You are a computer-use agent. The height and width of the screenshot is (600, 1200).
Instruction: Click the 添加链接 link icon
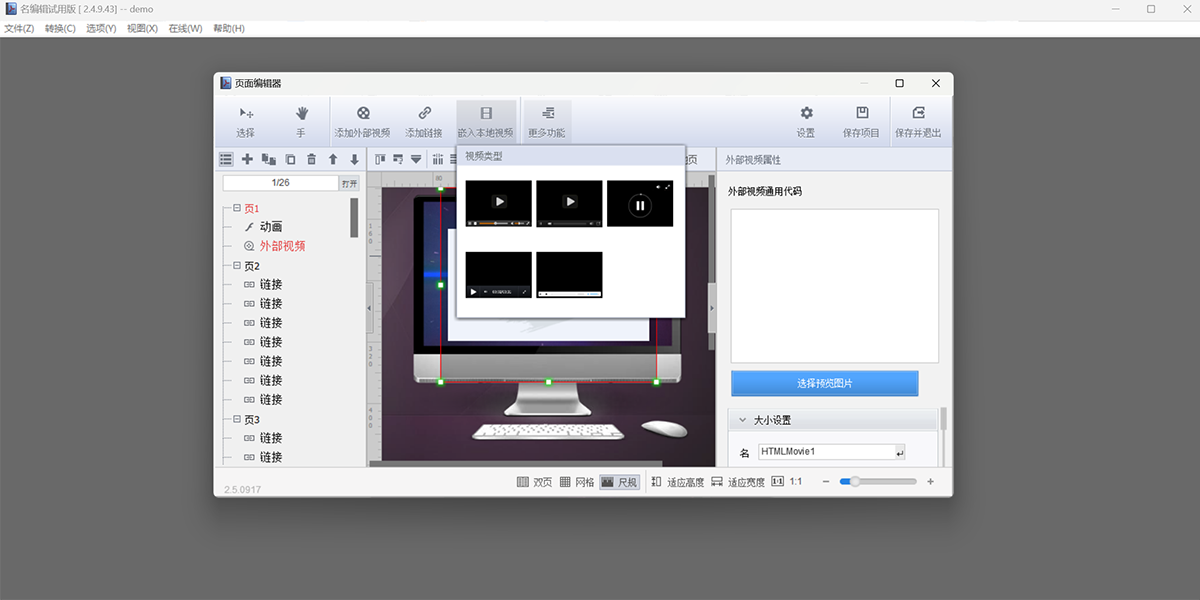pyautogui.click(x=424, y=114)
